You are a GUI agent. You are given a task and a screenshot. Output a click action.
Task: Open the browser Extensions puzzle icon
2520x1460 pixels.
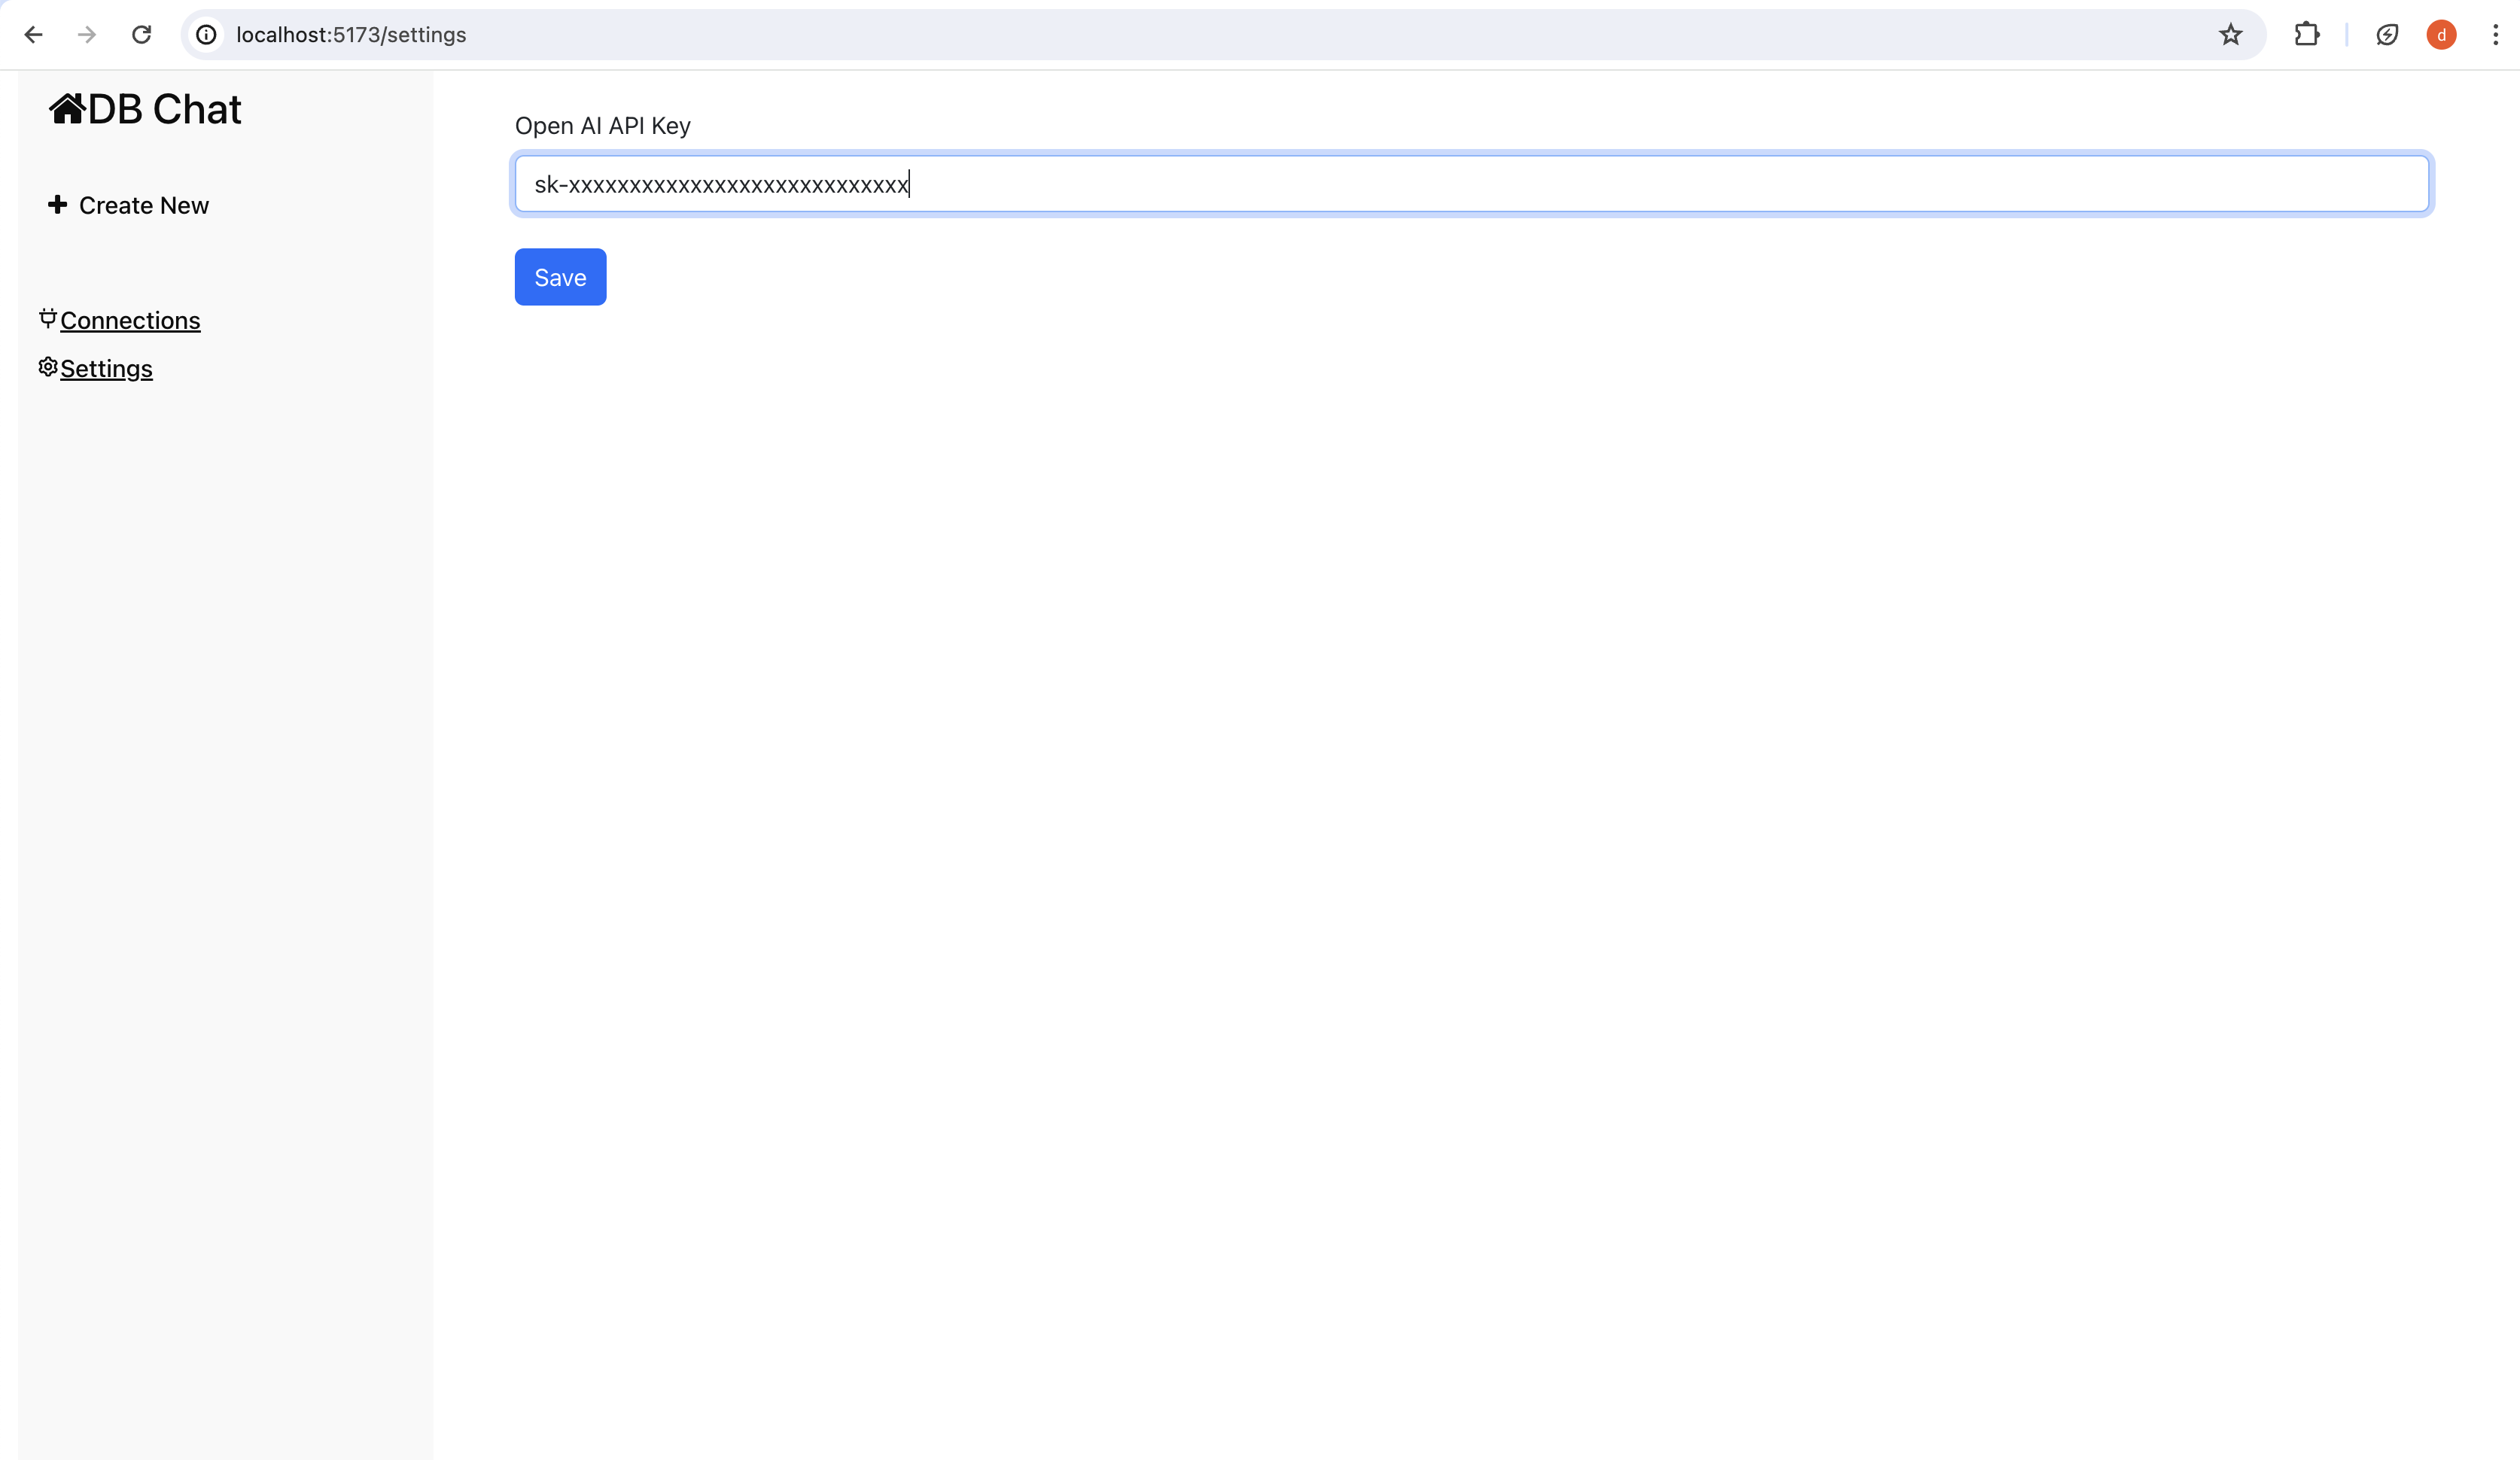click(x=2306, y=35)
